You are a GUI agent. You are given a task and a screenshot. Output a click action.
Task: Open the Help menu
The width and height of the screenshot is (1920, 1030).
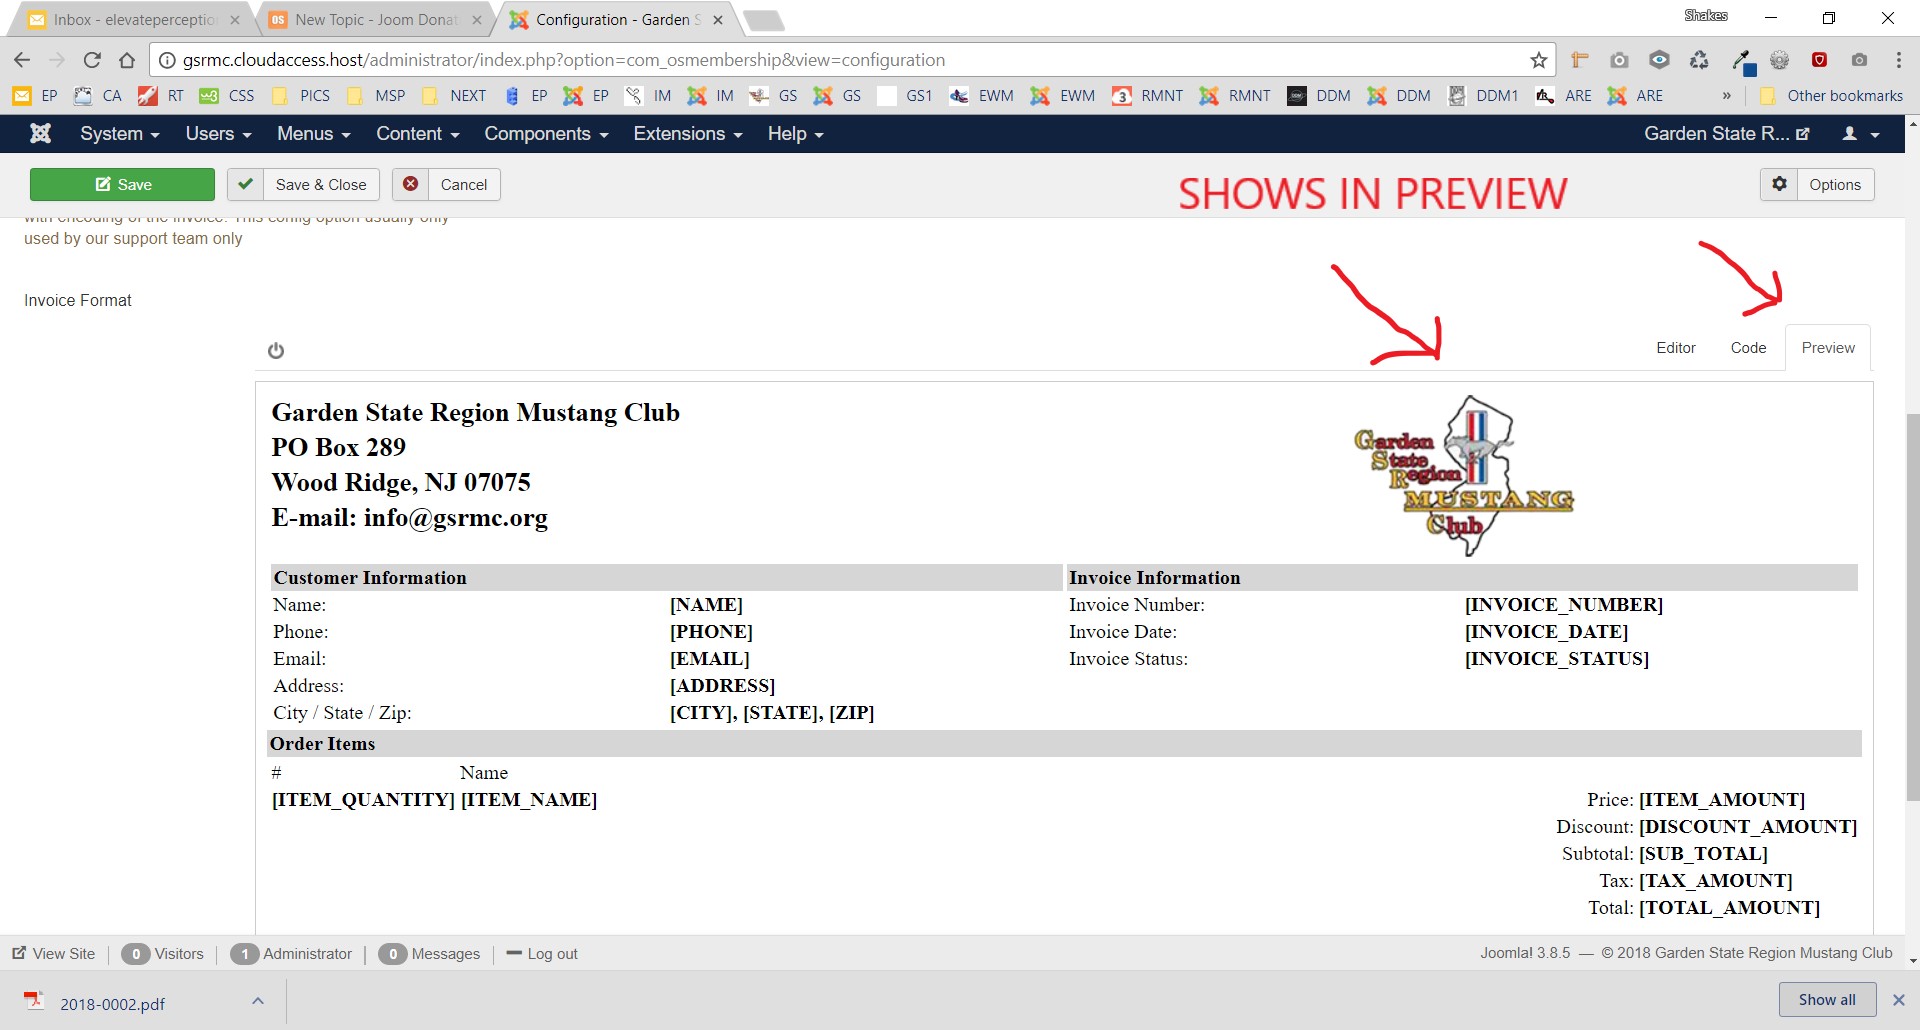tap(796, 133)
